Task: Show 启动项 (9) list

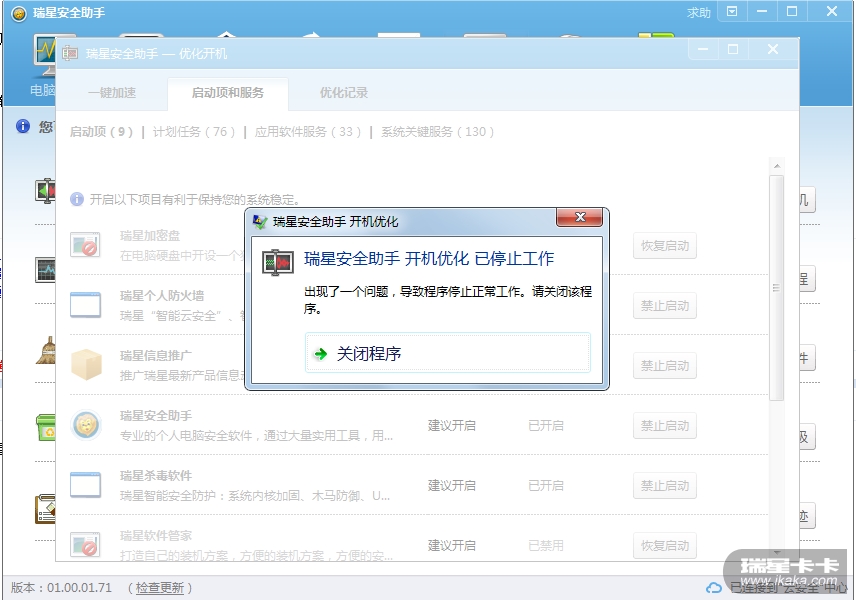Action: coord(102,132)
